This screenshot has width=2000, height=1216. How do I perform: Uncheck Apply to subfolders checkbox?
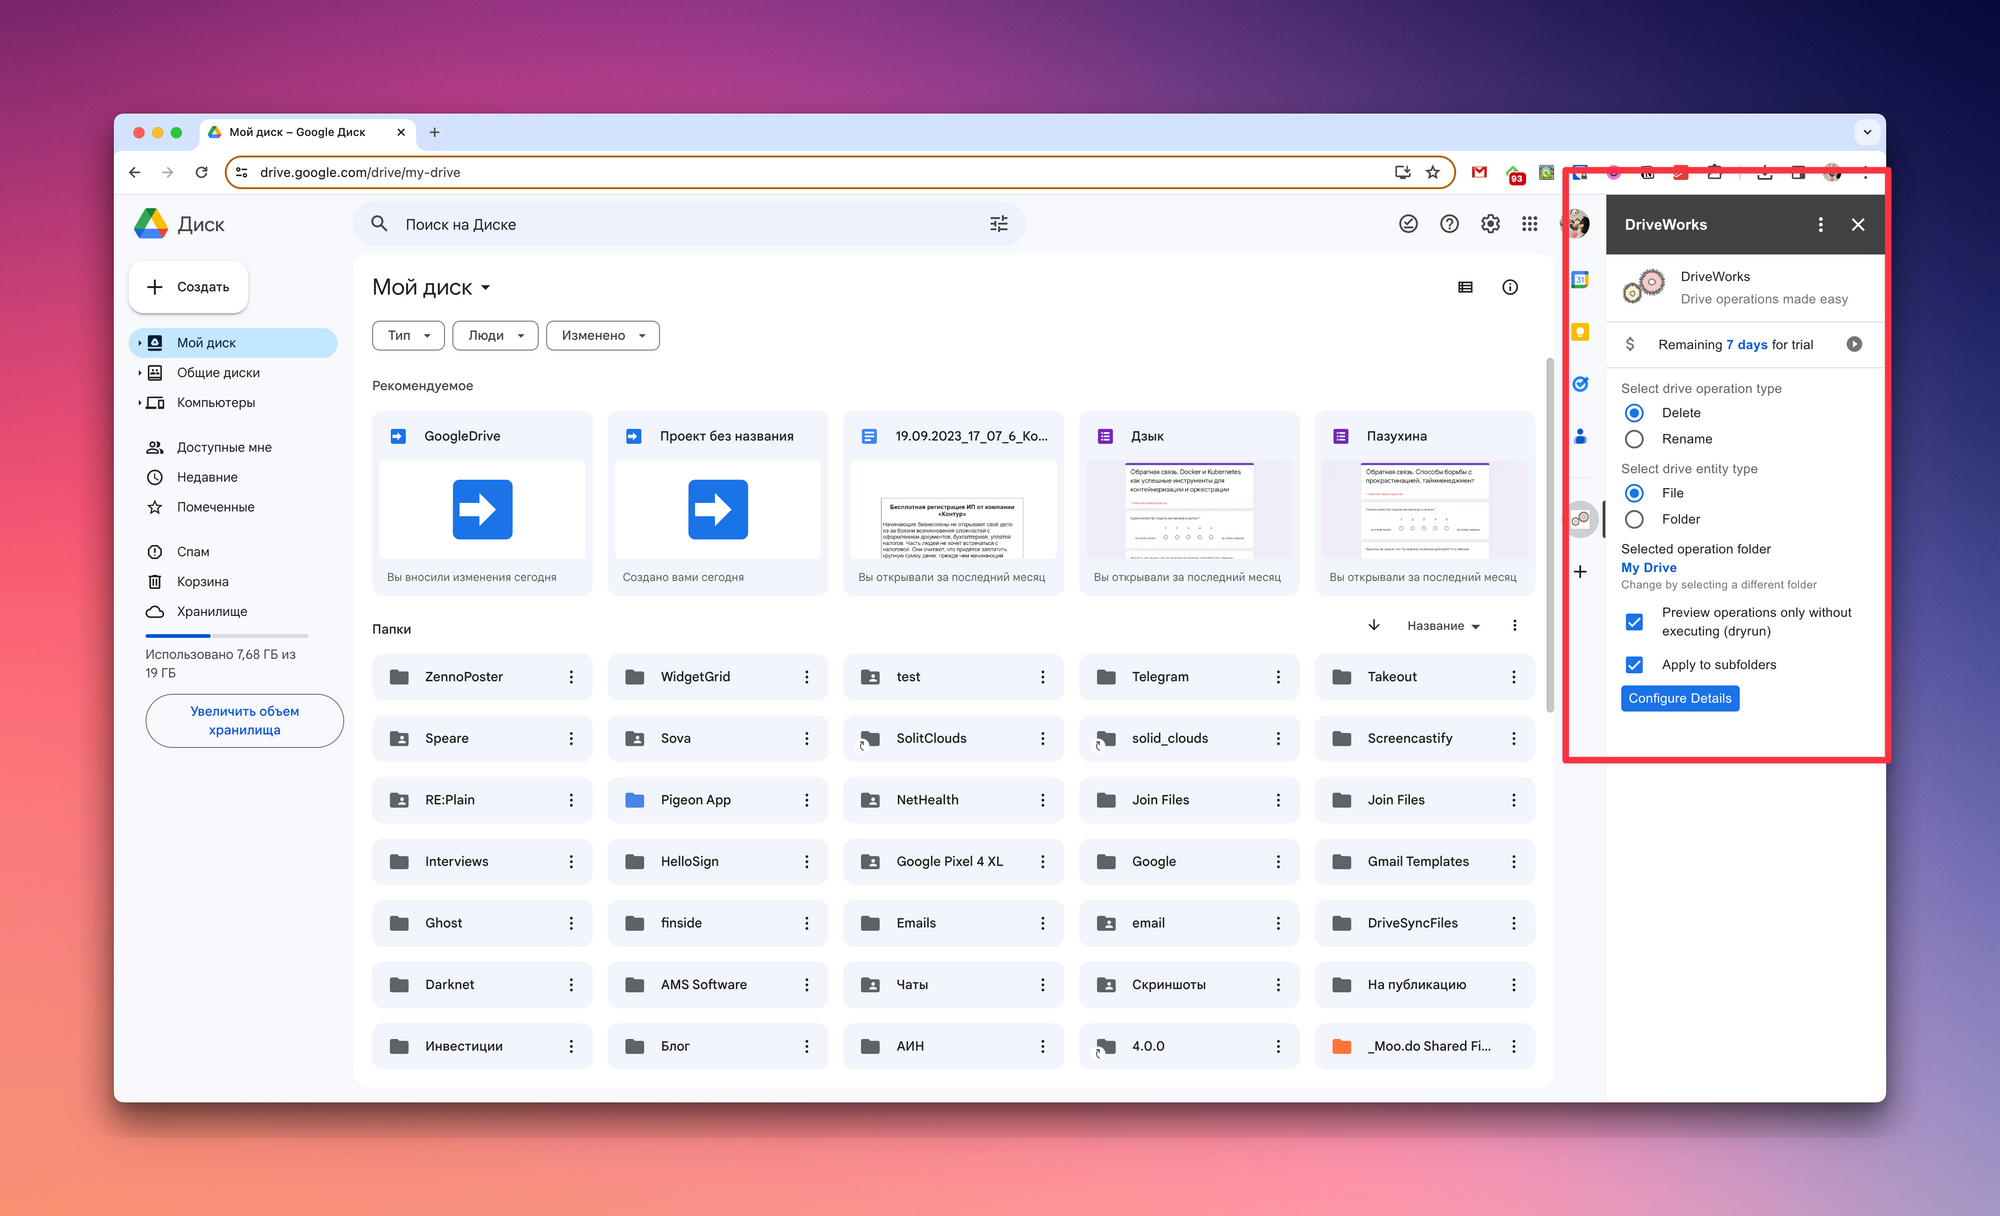click(x=1634, y=665)
